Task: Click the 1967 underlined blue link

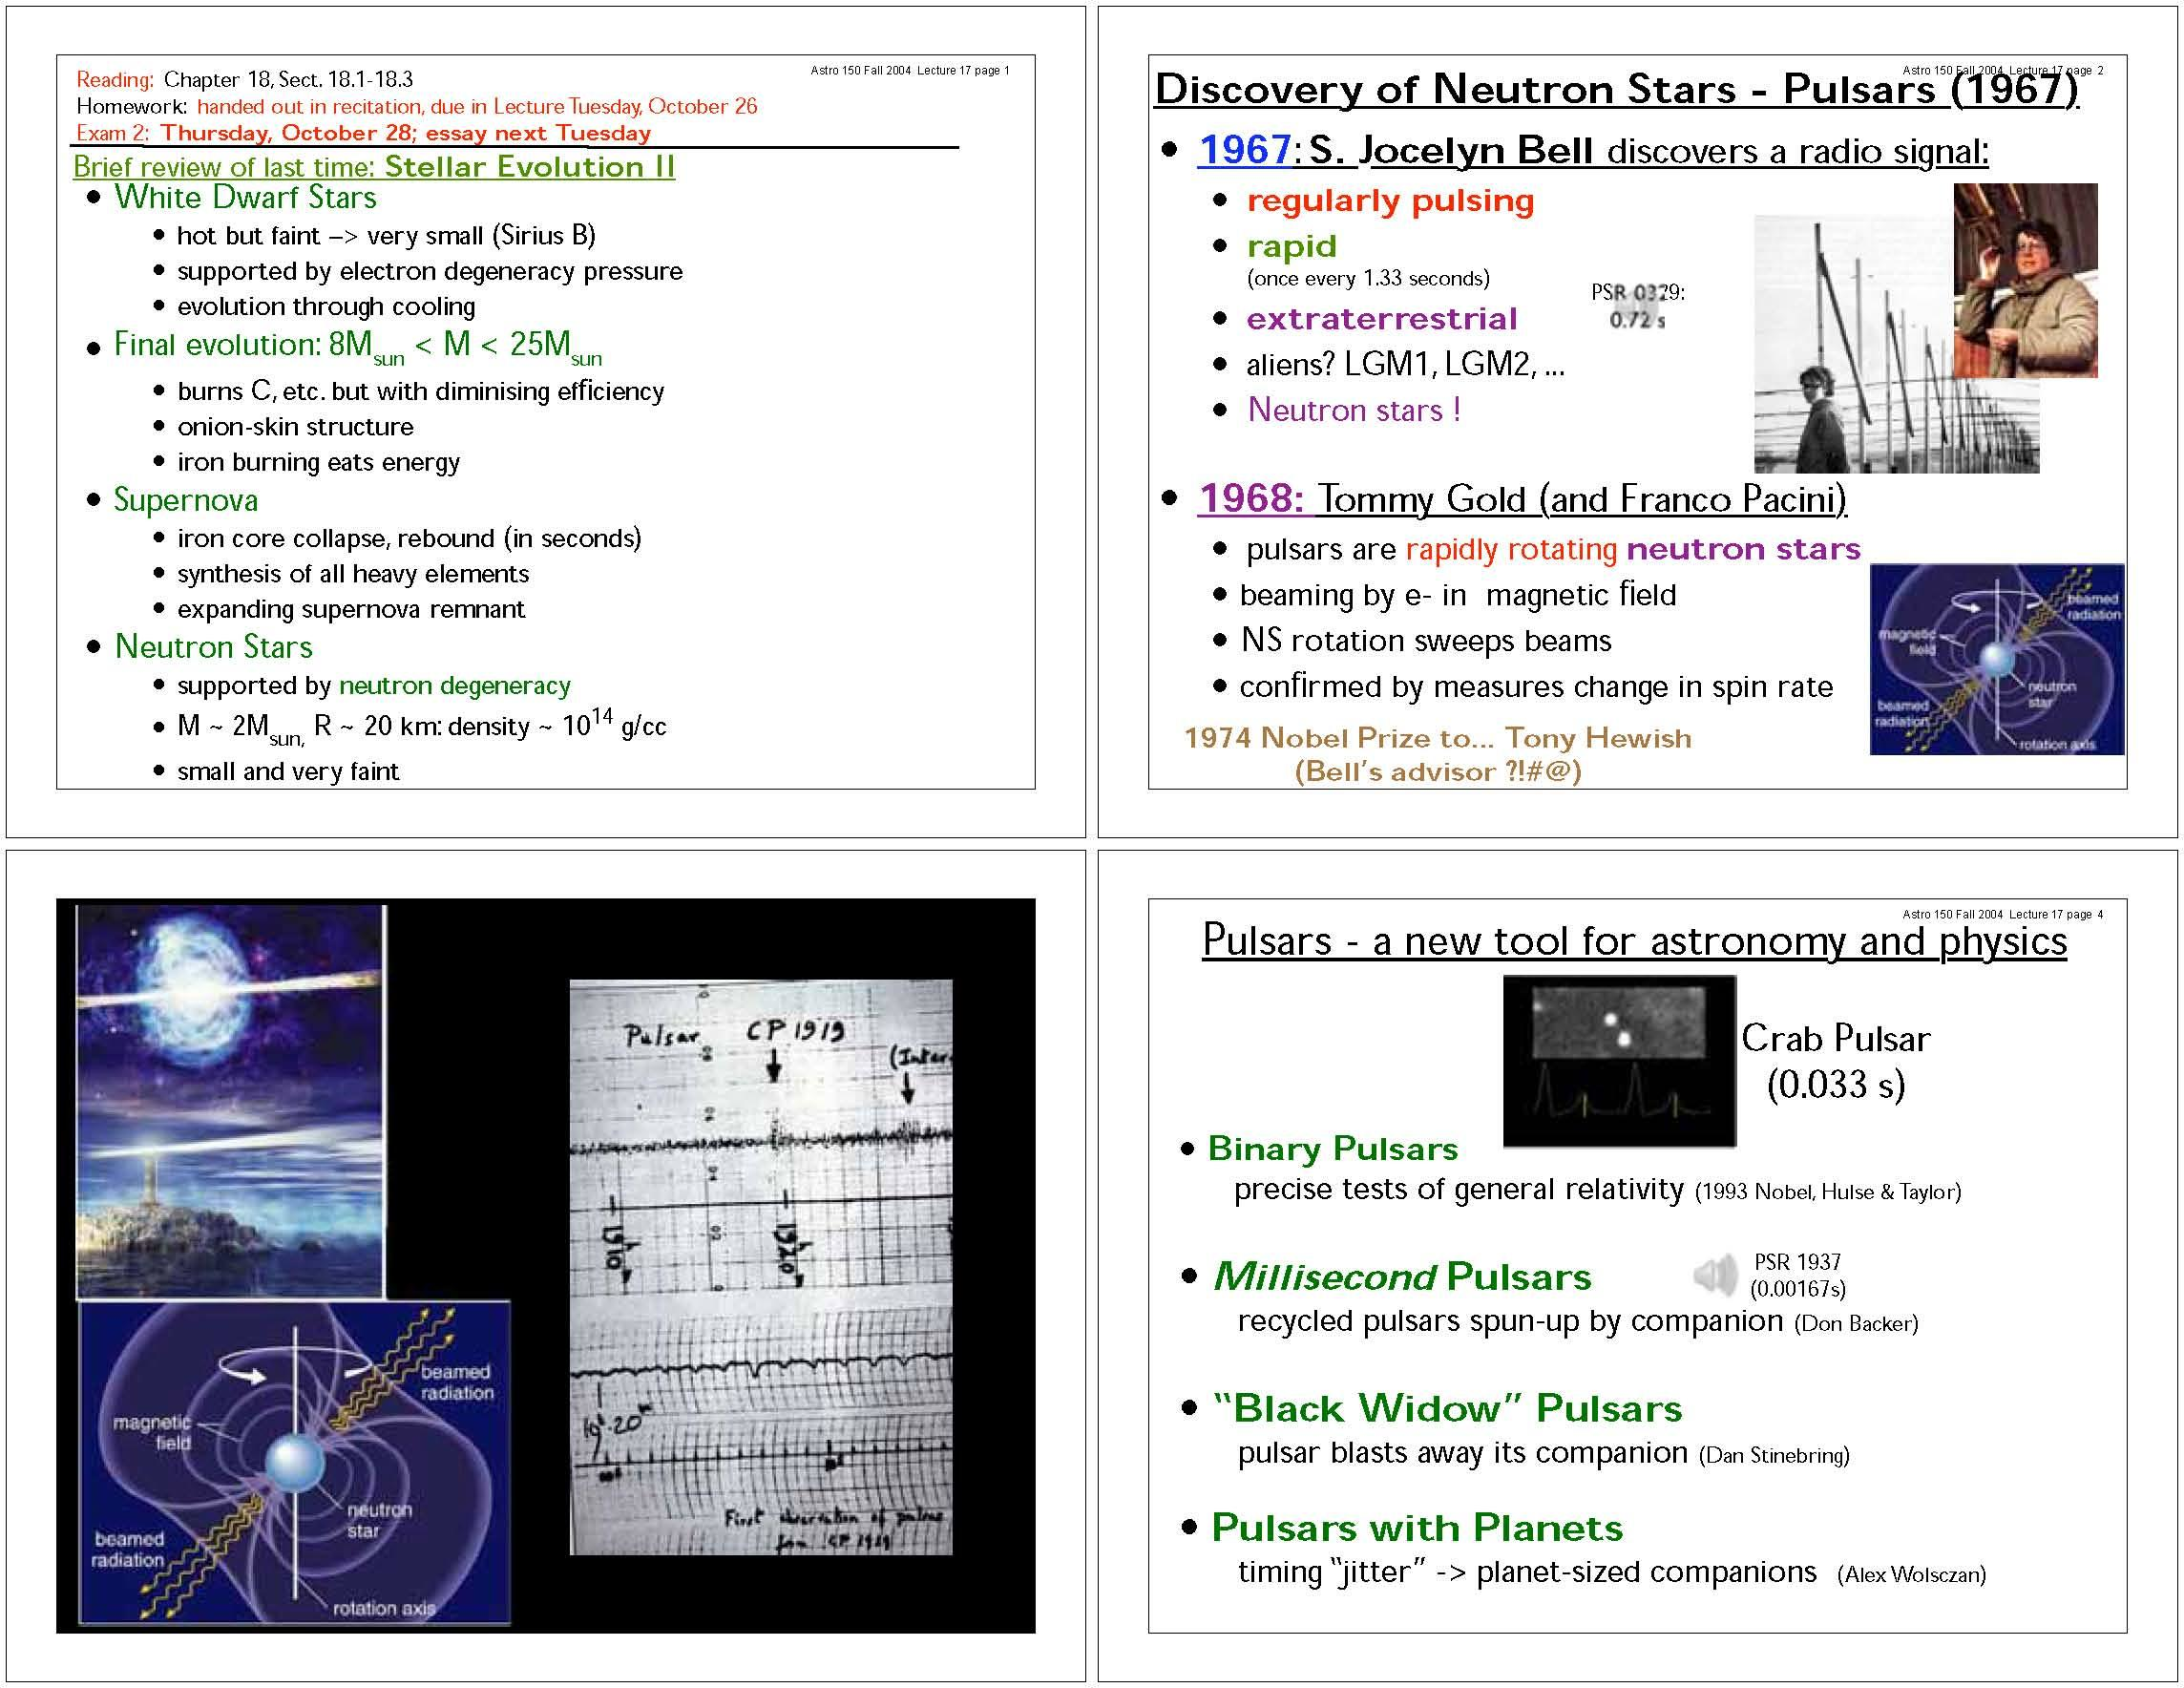Action: (x=1244, y=150)
